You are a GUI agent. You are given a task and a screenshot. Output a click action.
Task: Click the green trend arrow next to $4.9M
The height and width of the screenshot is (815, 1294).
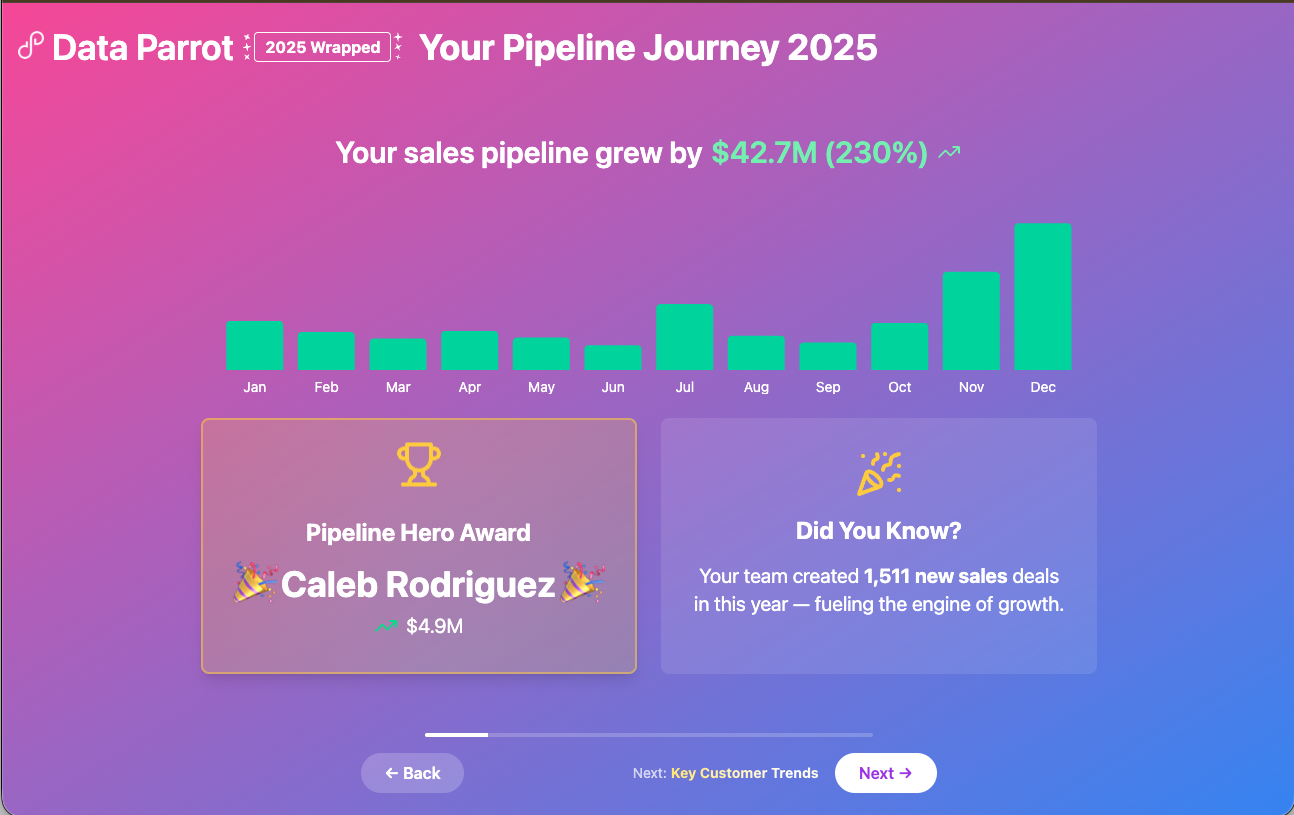(x=386, y=627)
